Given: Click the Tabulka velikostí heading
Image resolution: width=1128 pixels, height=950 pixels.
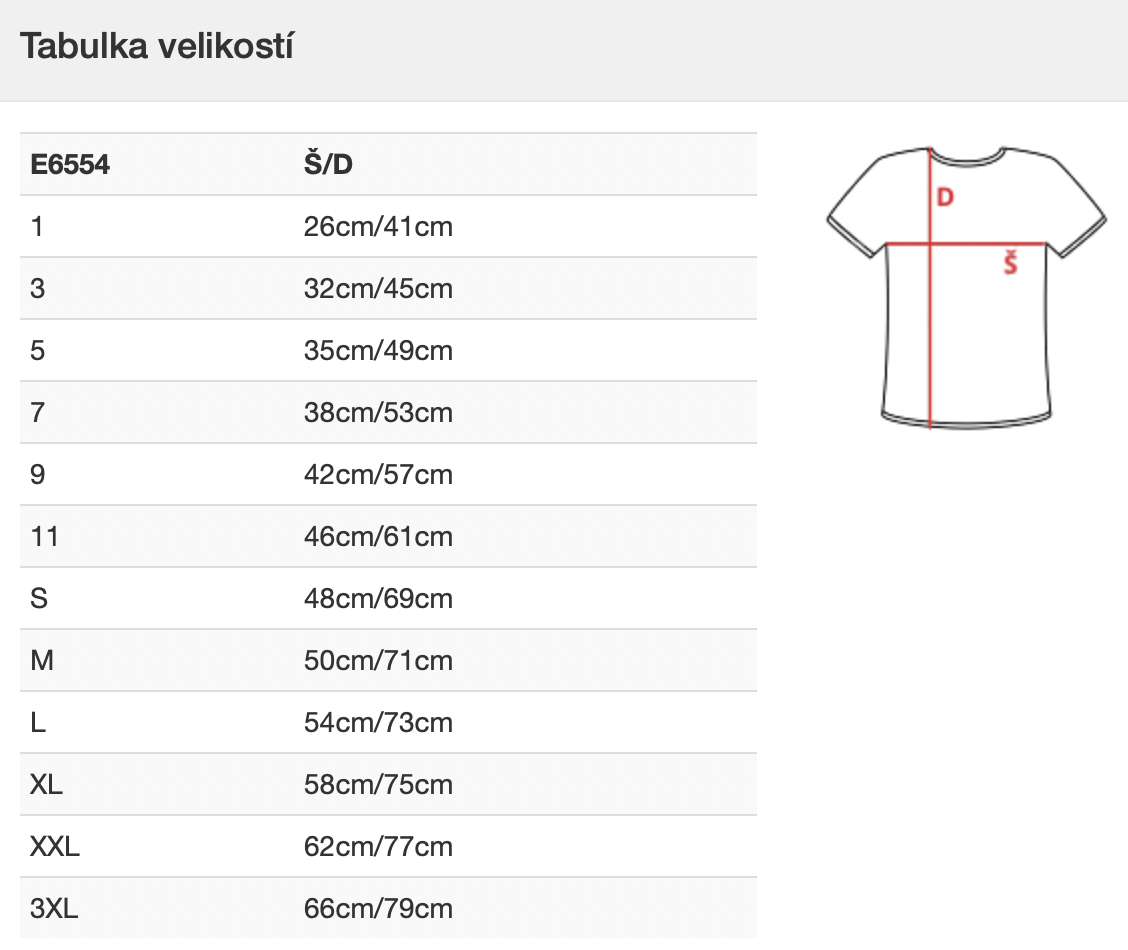Looking at the screenshot, I should (156, 46).
